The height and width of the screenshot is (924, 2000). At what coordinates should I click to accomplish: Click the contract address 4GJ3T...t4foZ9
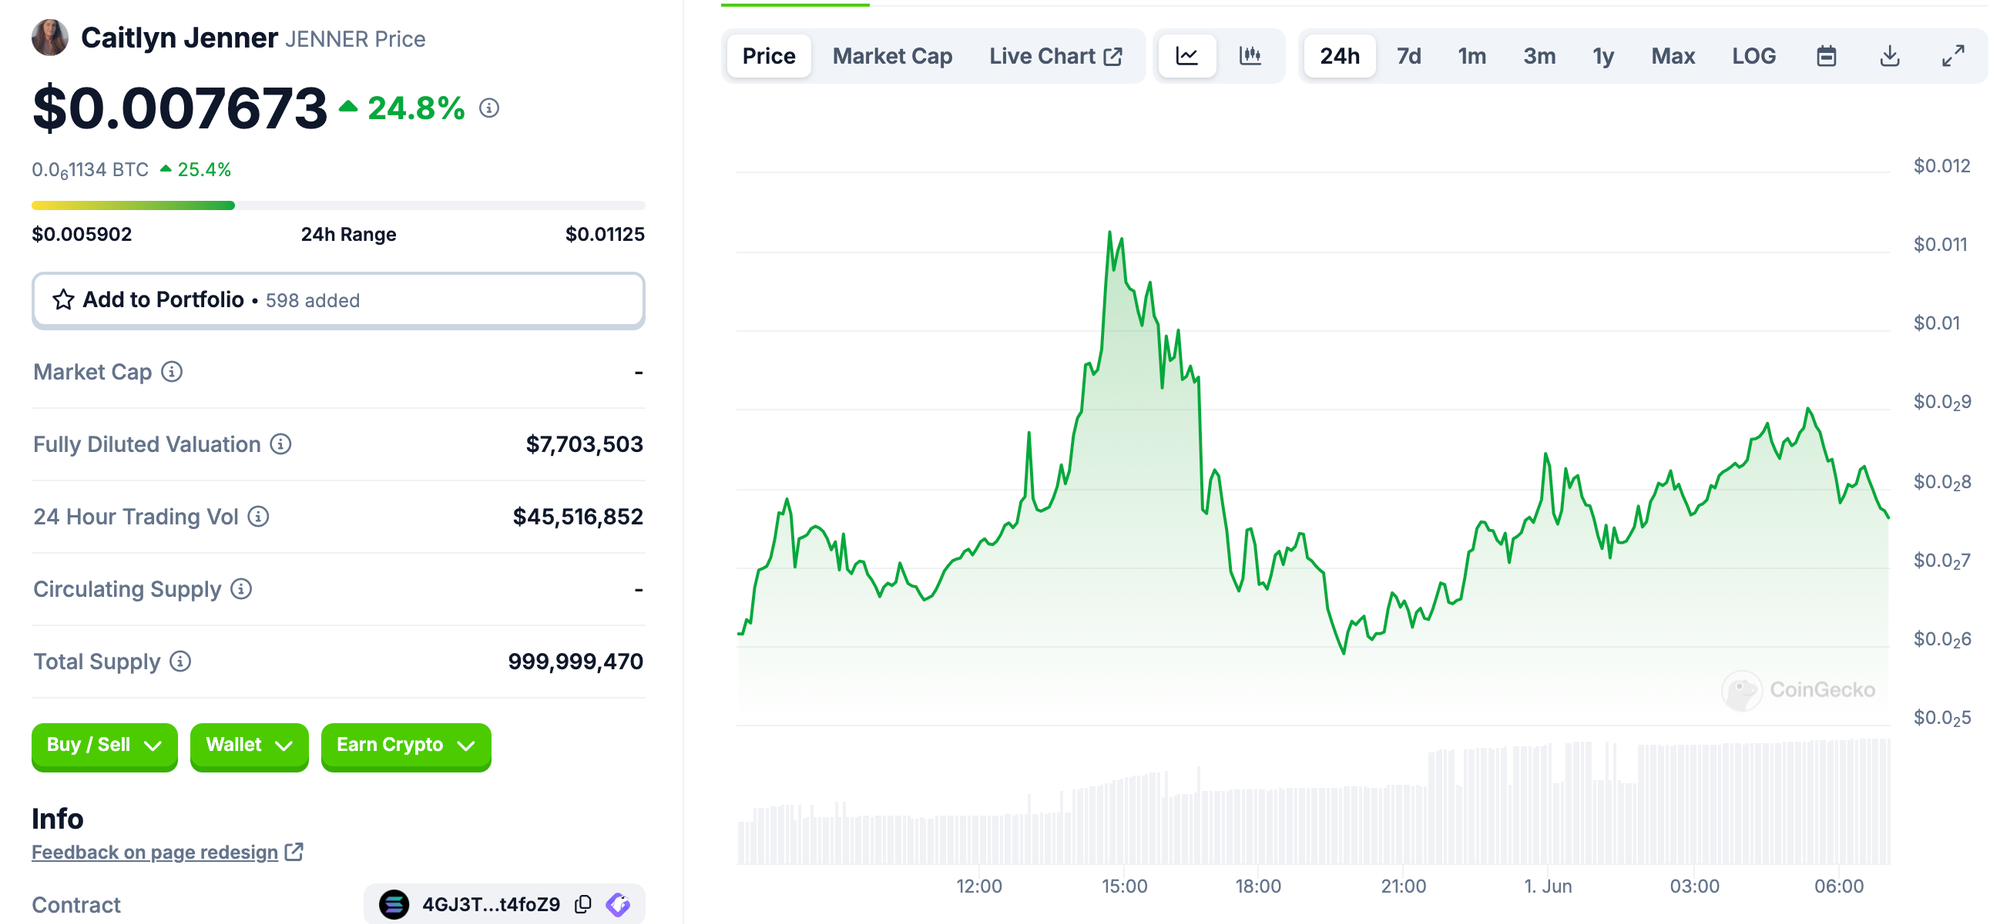click(491, 905)
